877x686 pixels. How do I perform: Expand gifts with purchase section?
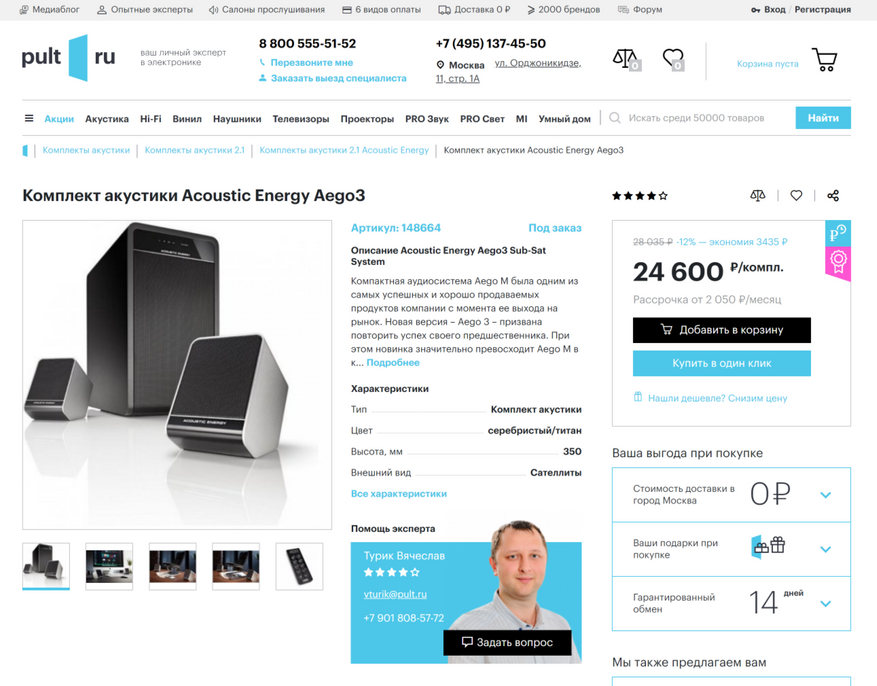point(731,549)
